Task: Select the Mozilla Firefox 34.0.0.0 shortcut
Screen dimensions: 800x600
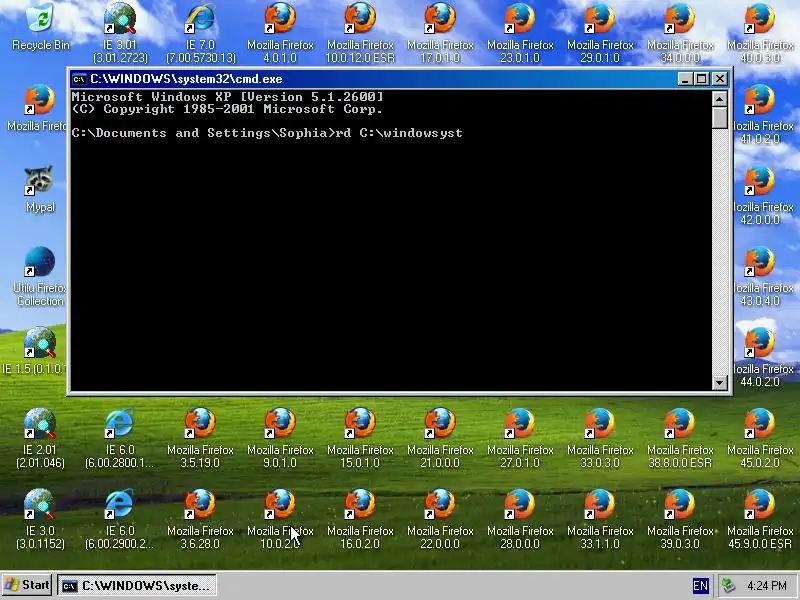Action: click(x=680, y=33)
